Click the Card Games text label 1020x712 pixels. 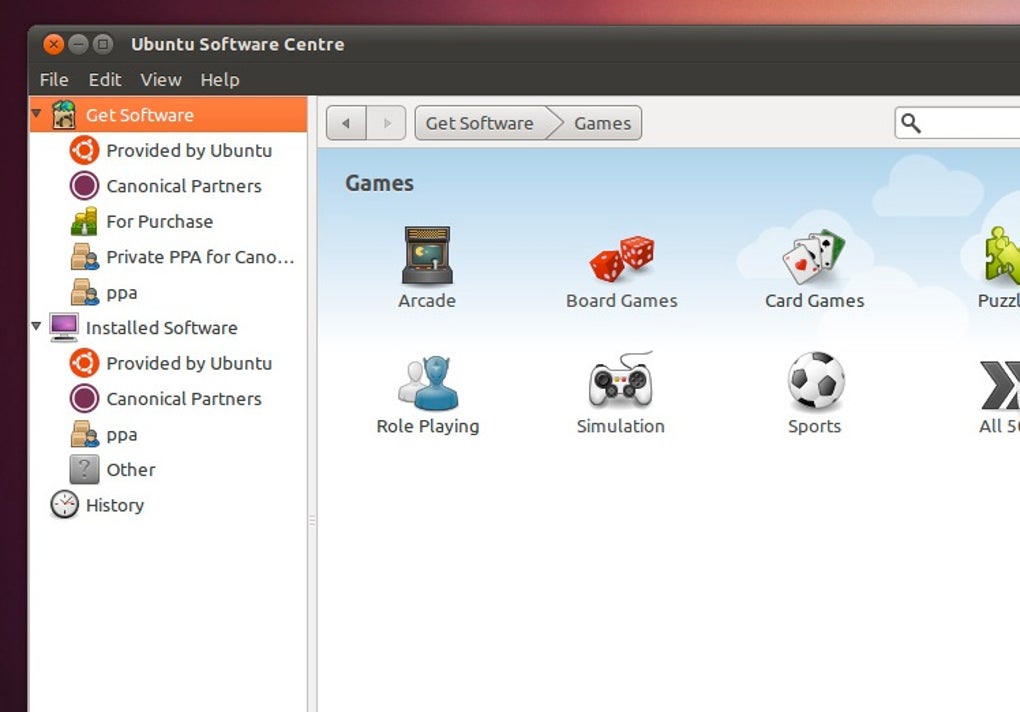point(814,300)
